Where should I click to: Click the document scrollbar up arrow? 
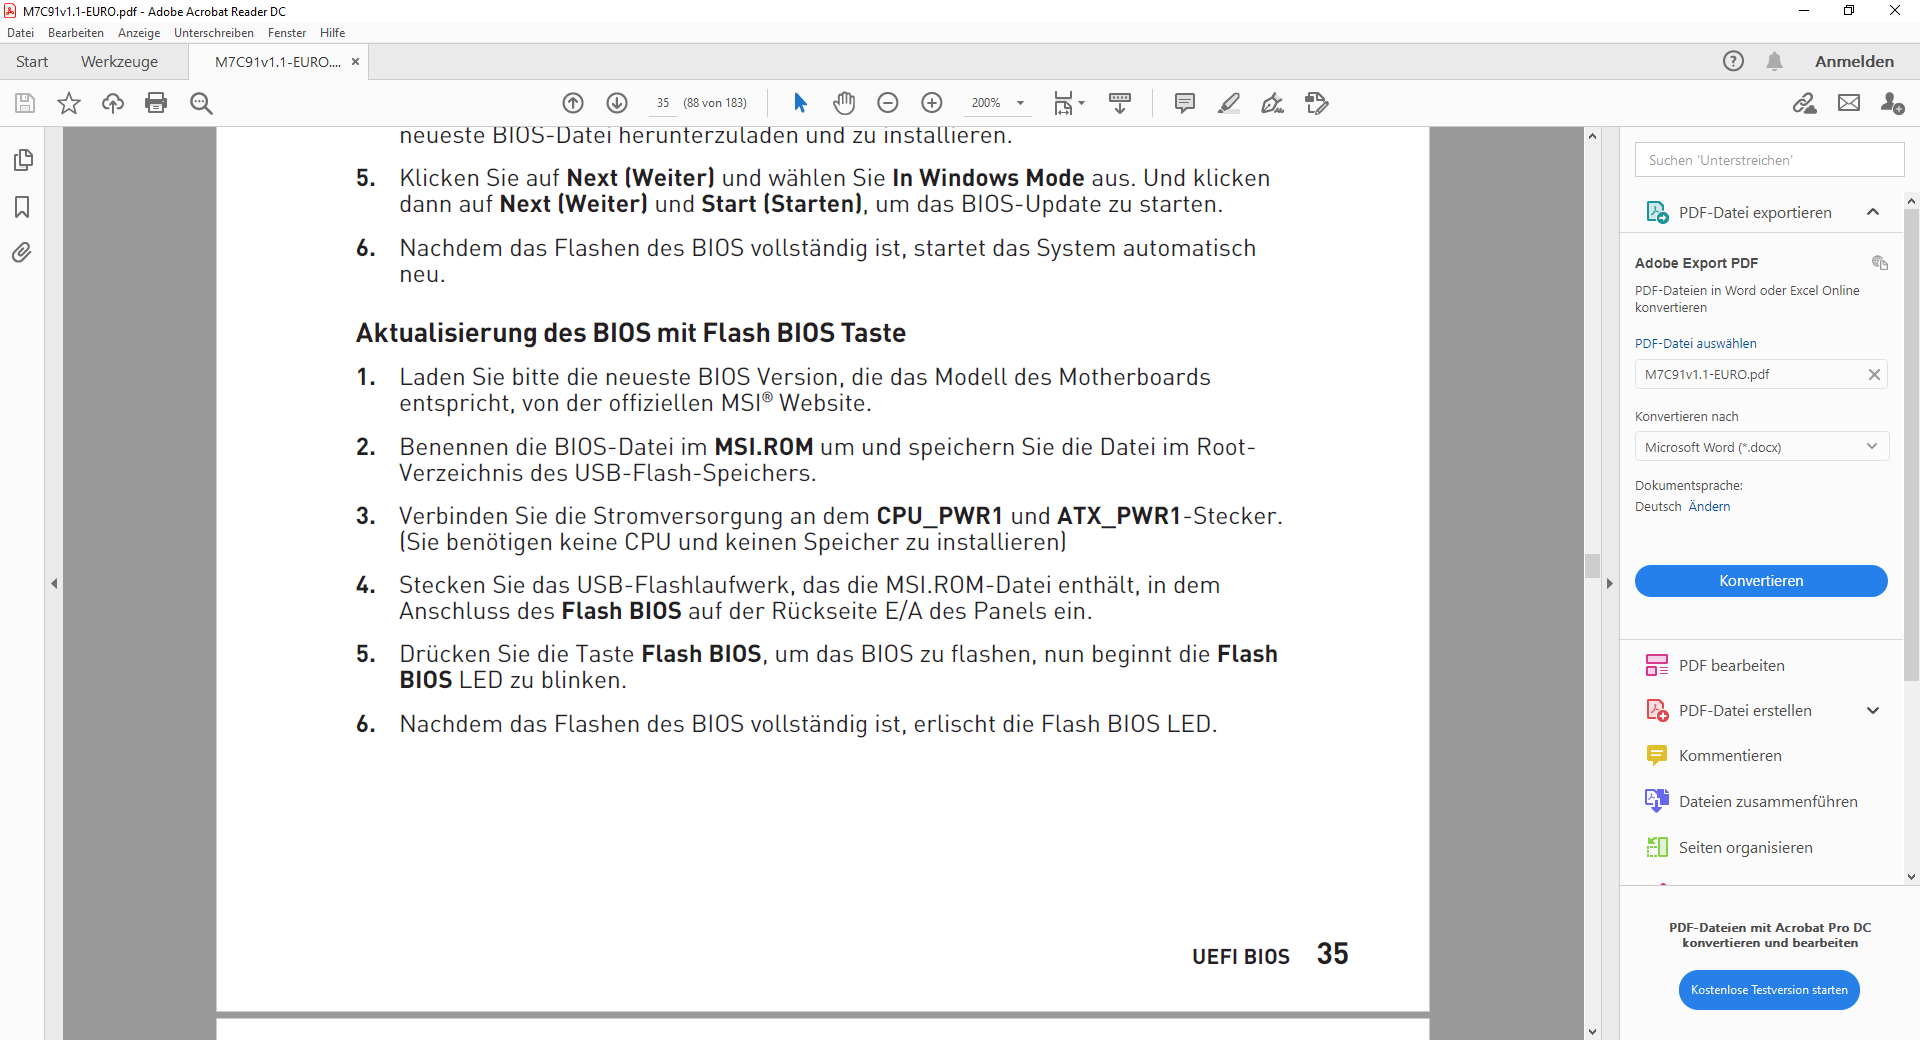tap(1592, 135)
